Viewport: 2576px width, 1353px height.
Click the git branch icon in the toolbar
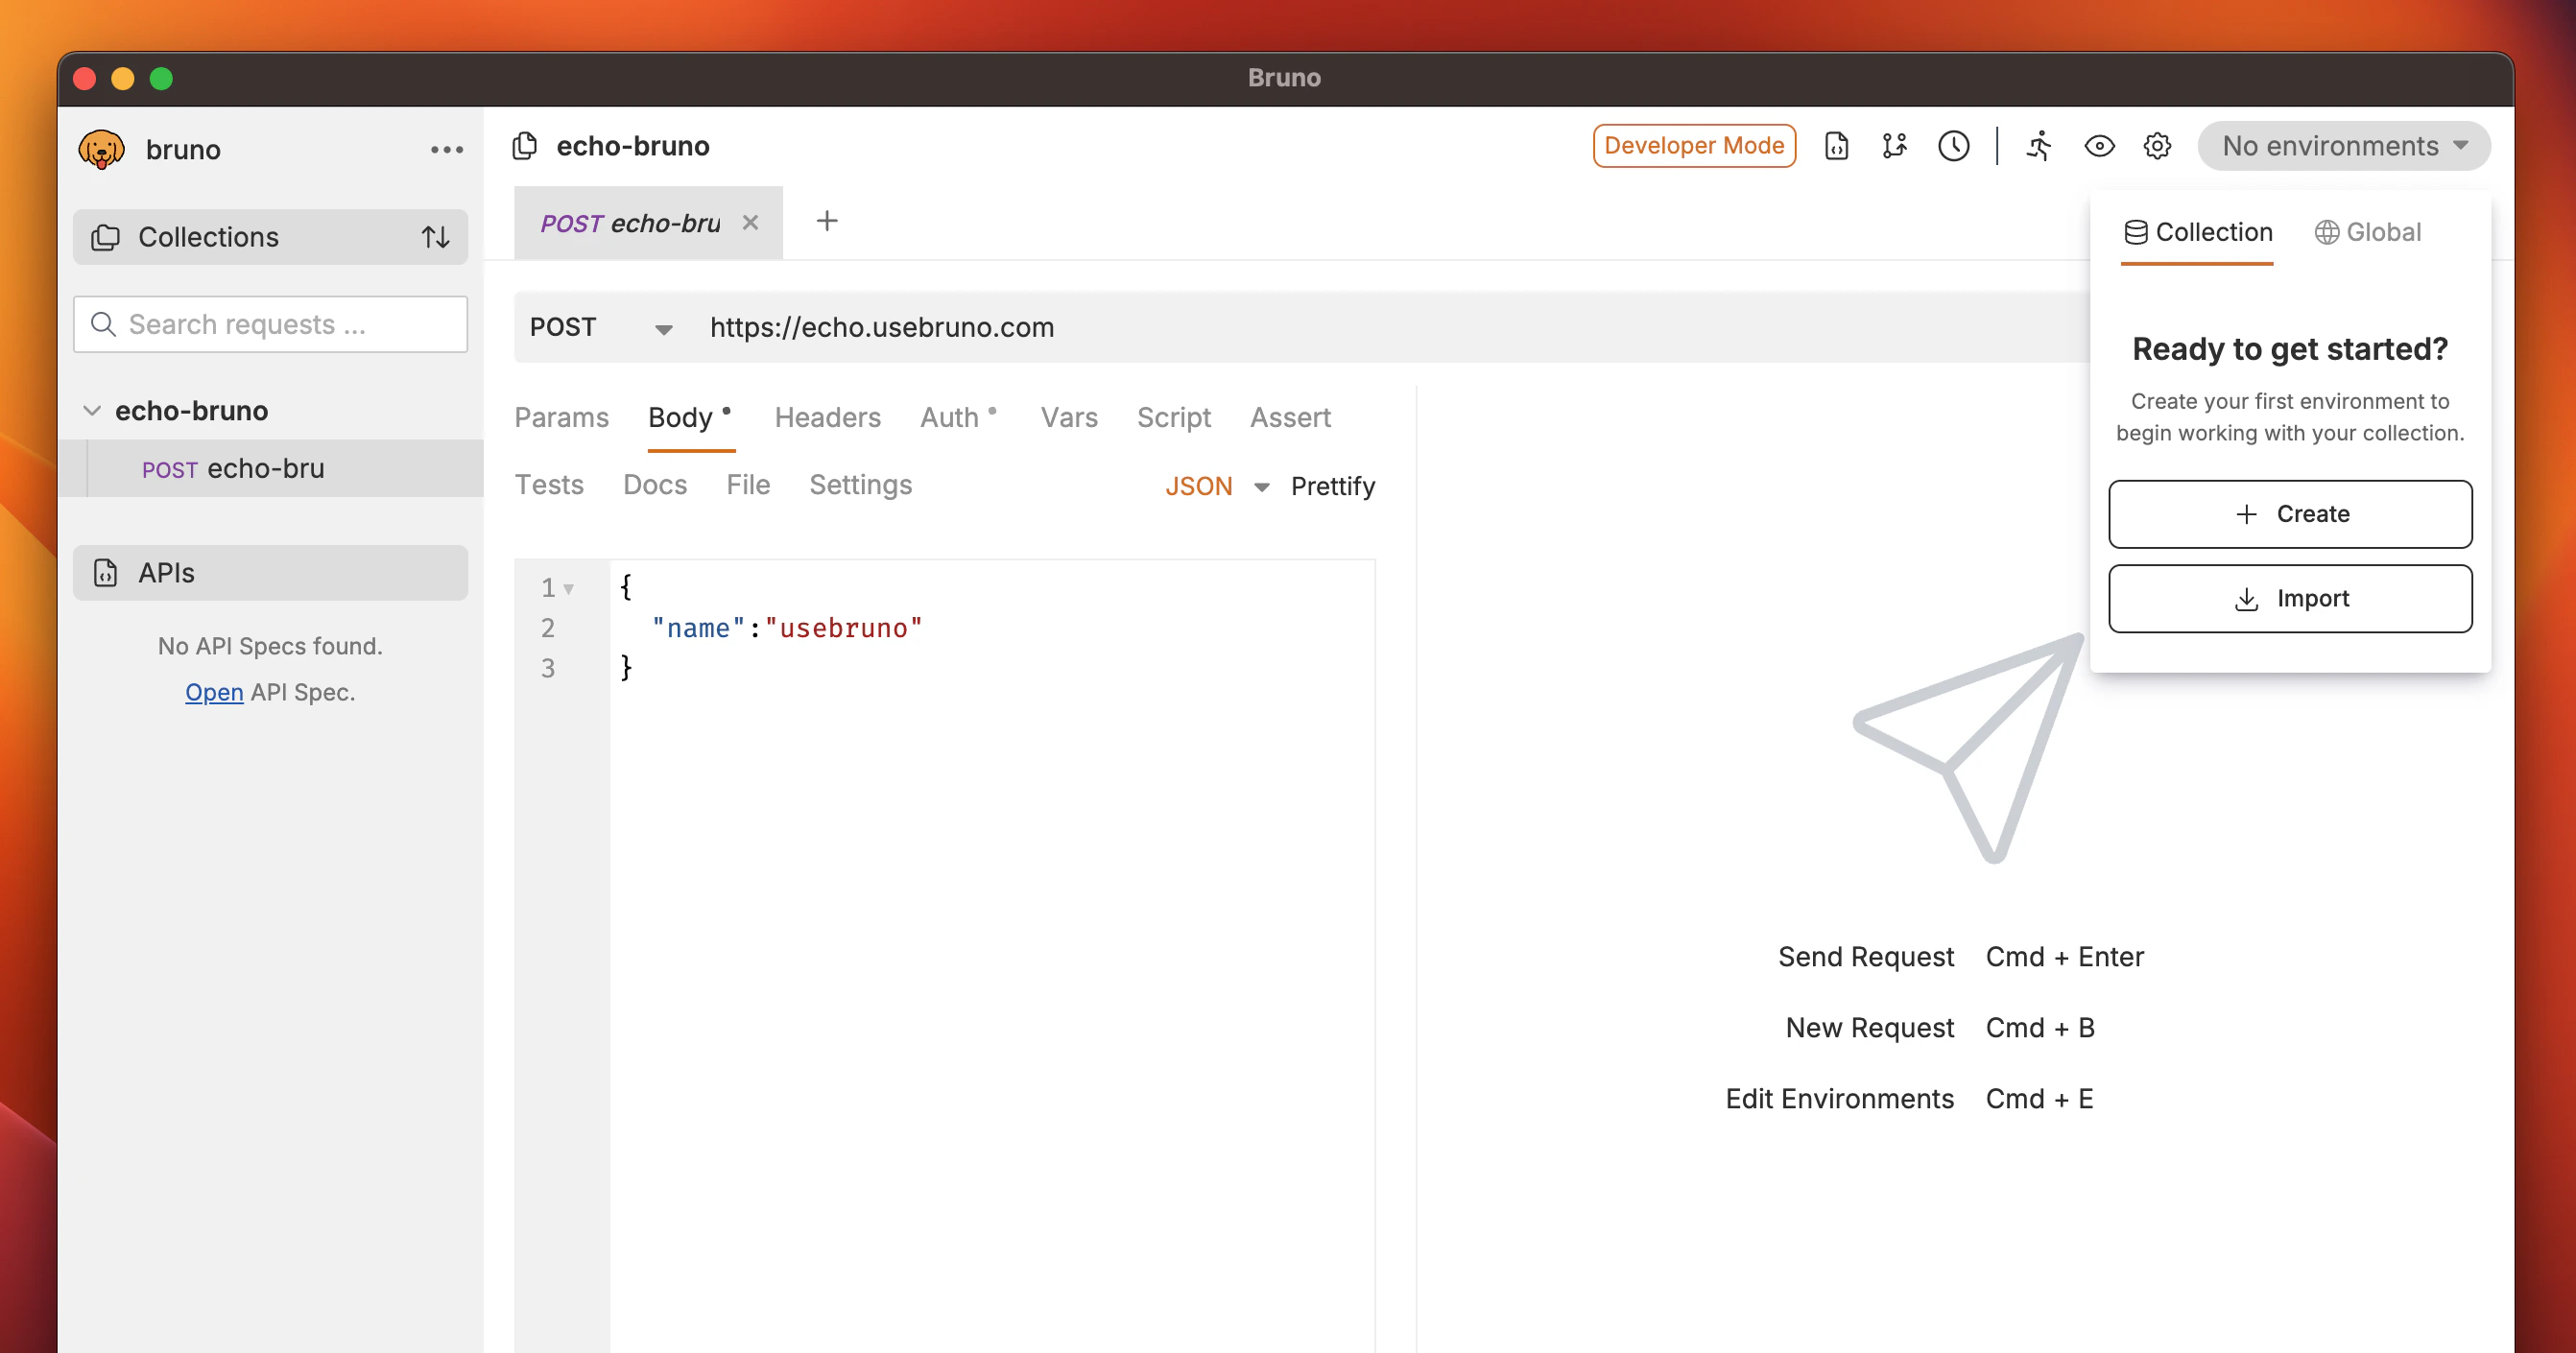pos(1894,146)
